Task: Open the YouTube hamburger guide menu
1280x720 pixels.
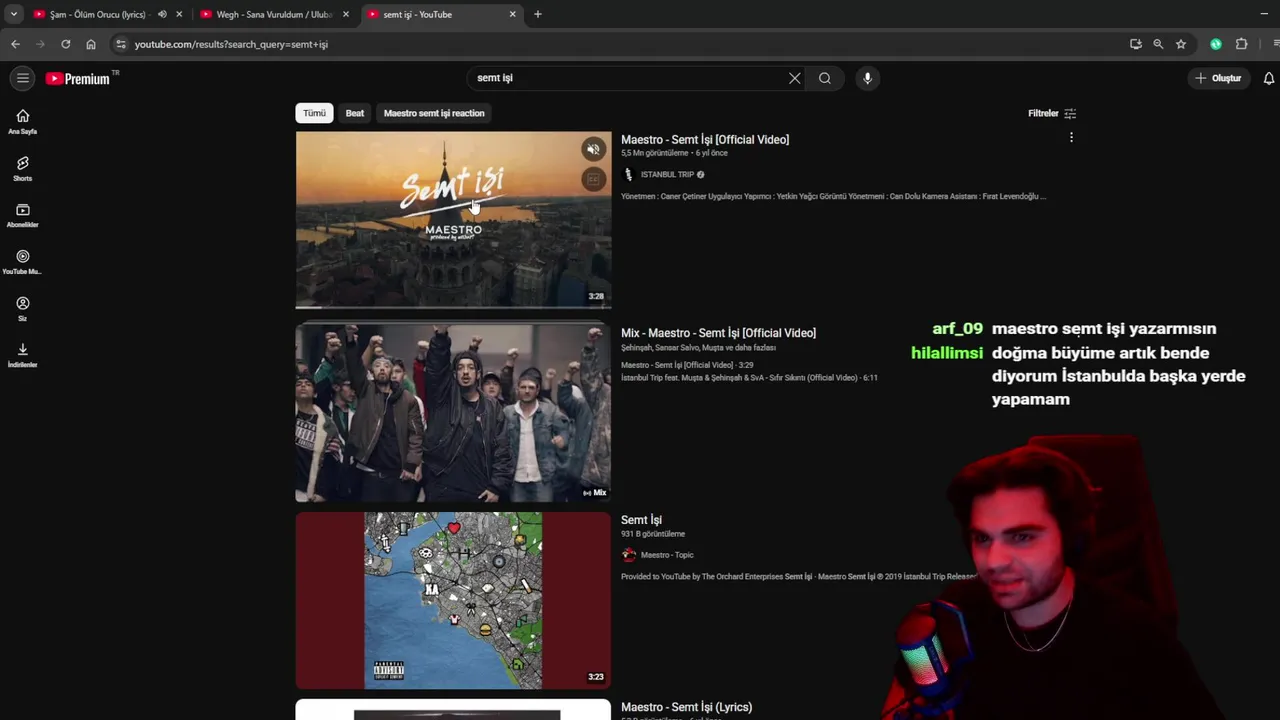Action: pos(22,78)
